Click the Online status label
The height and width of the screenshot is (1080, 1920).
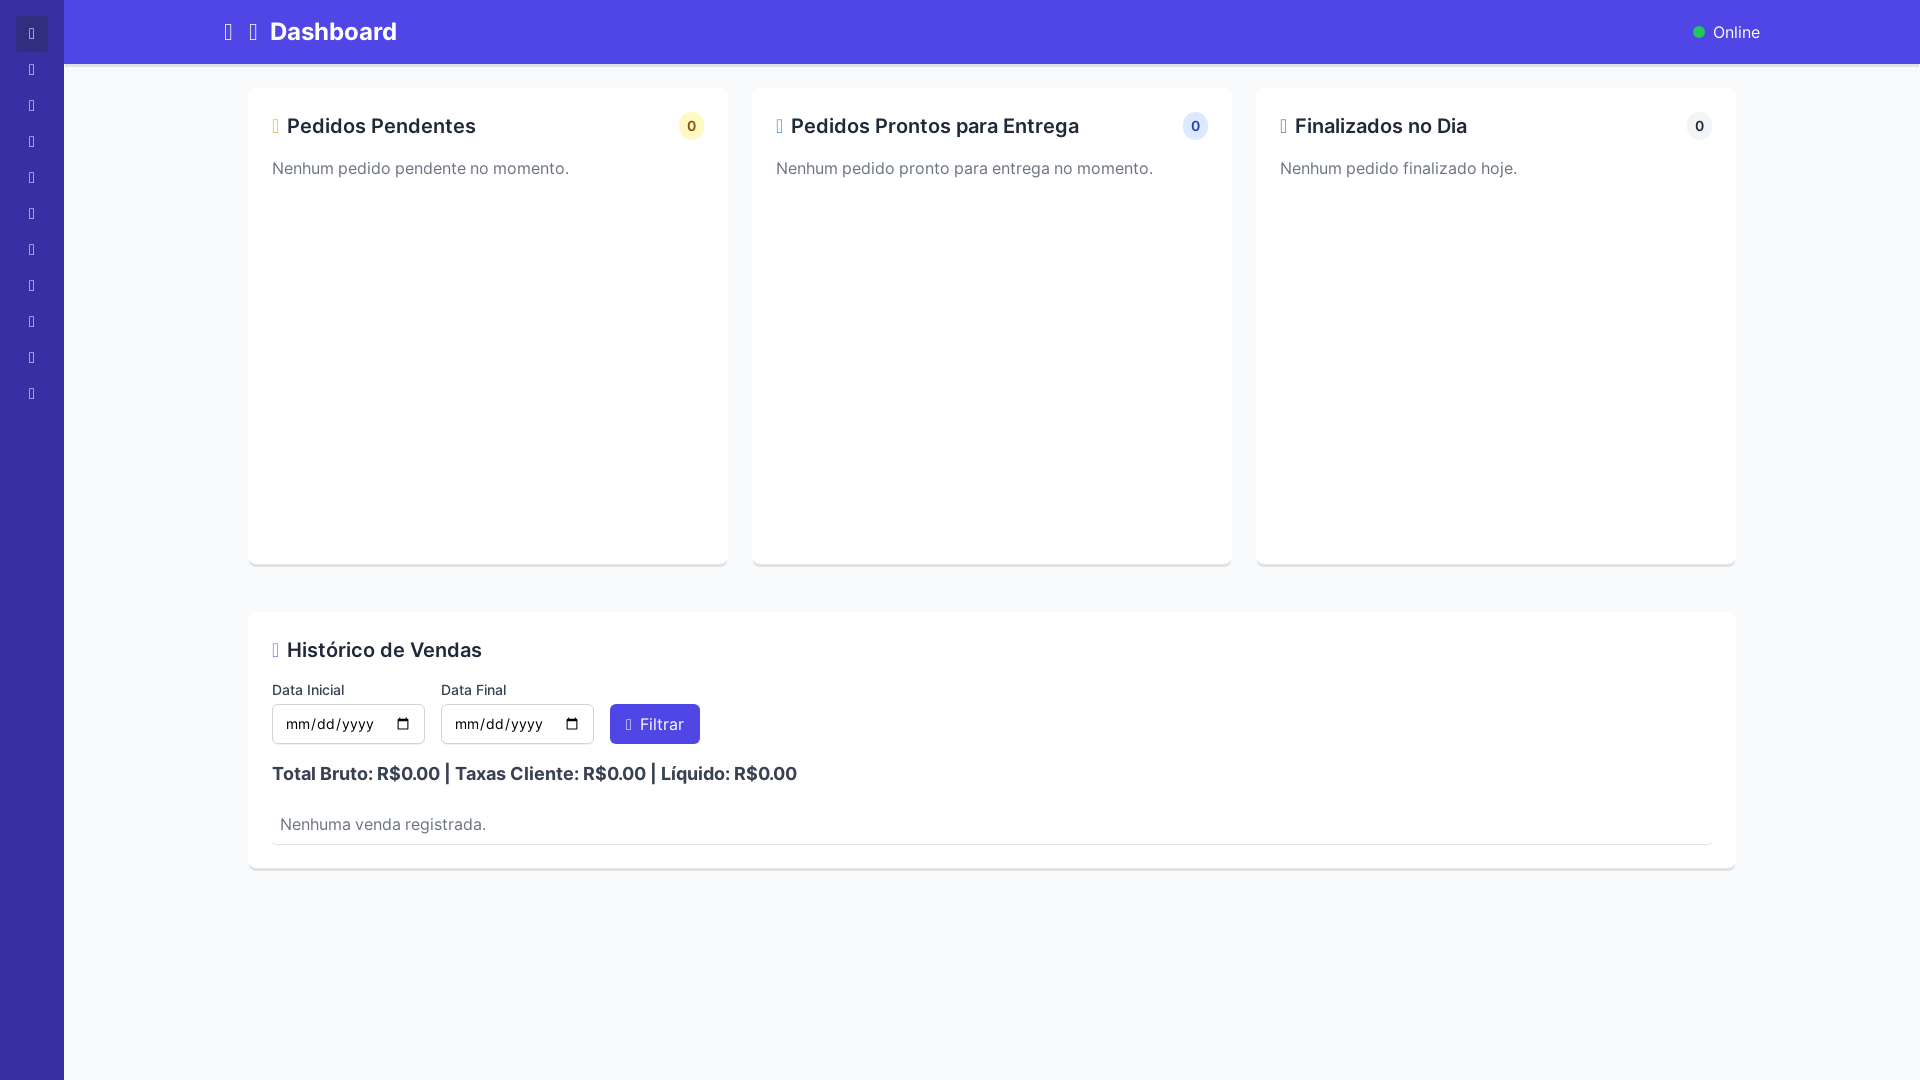[1736, 32]
